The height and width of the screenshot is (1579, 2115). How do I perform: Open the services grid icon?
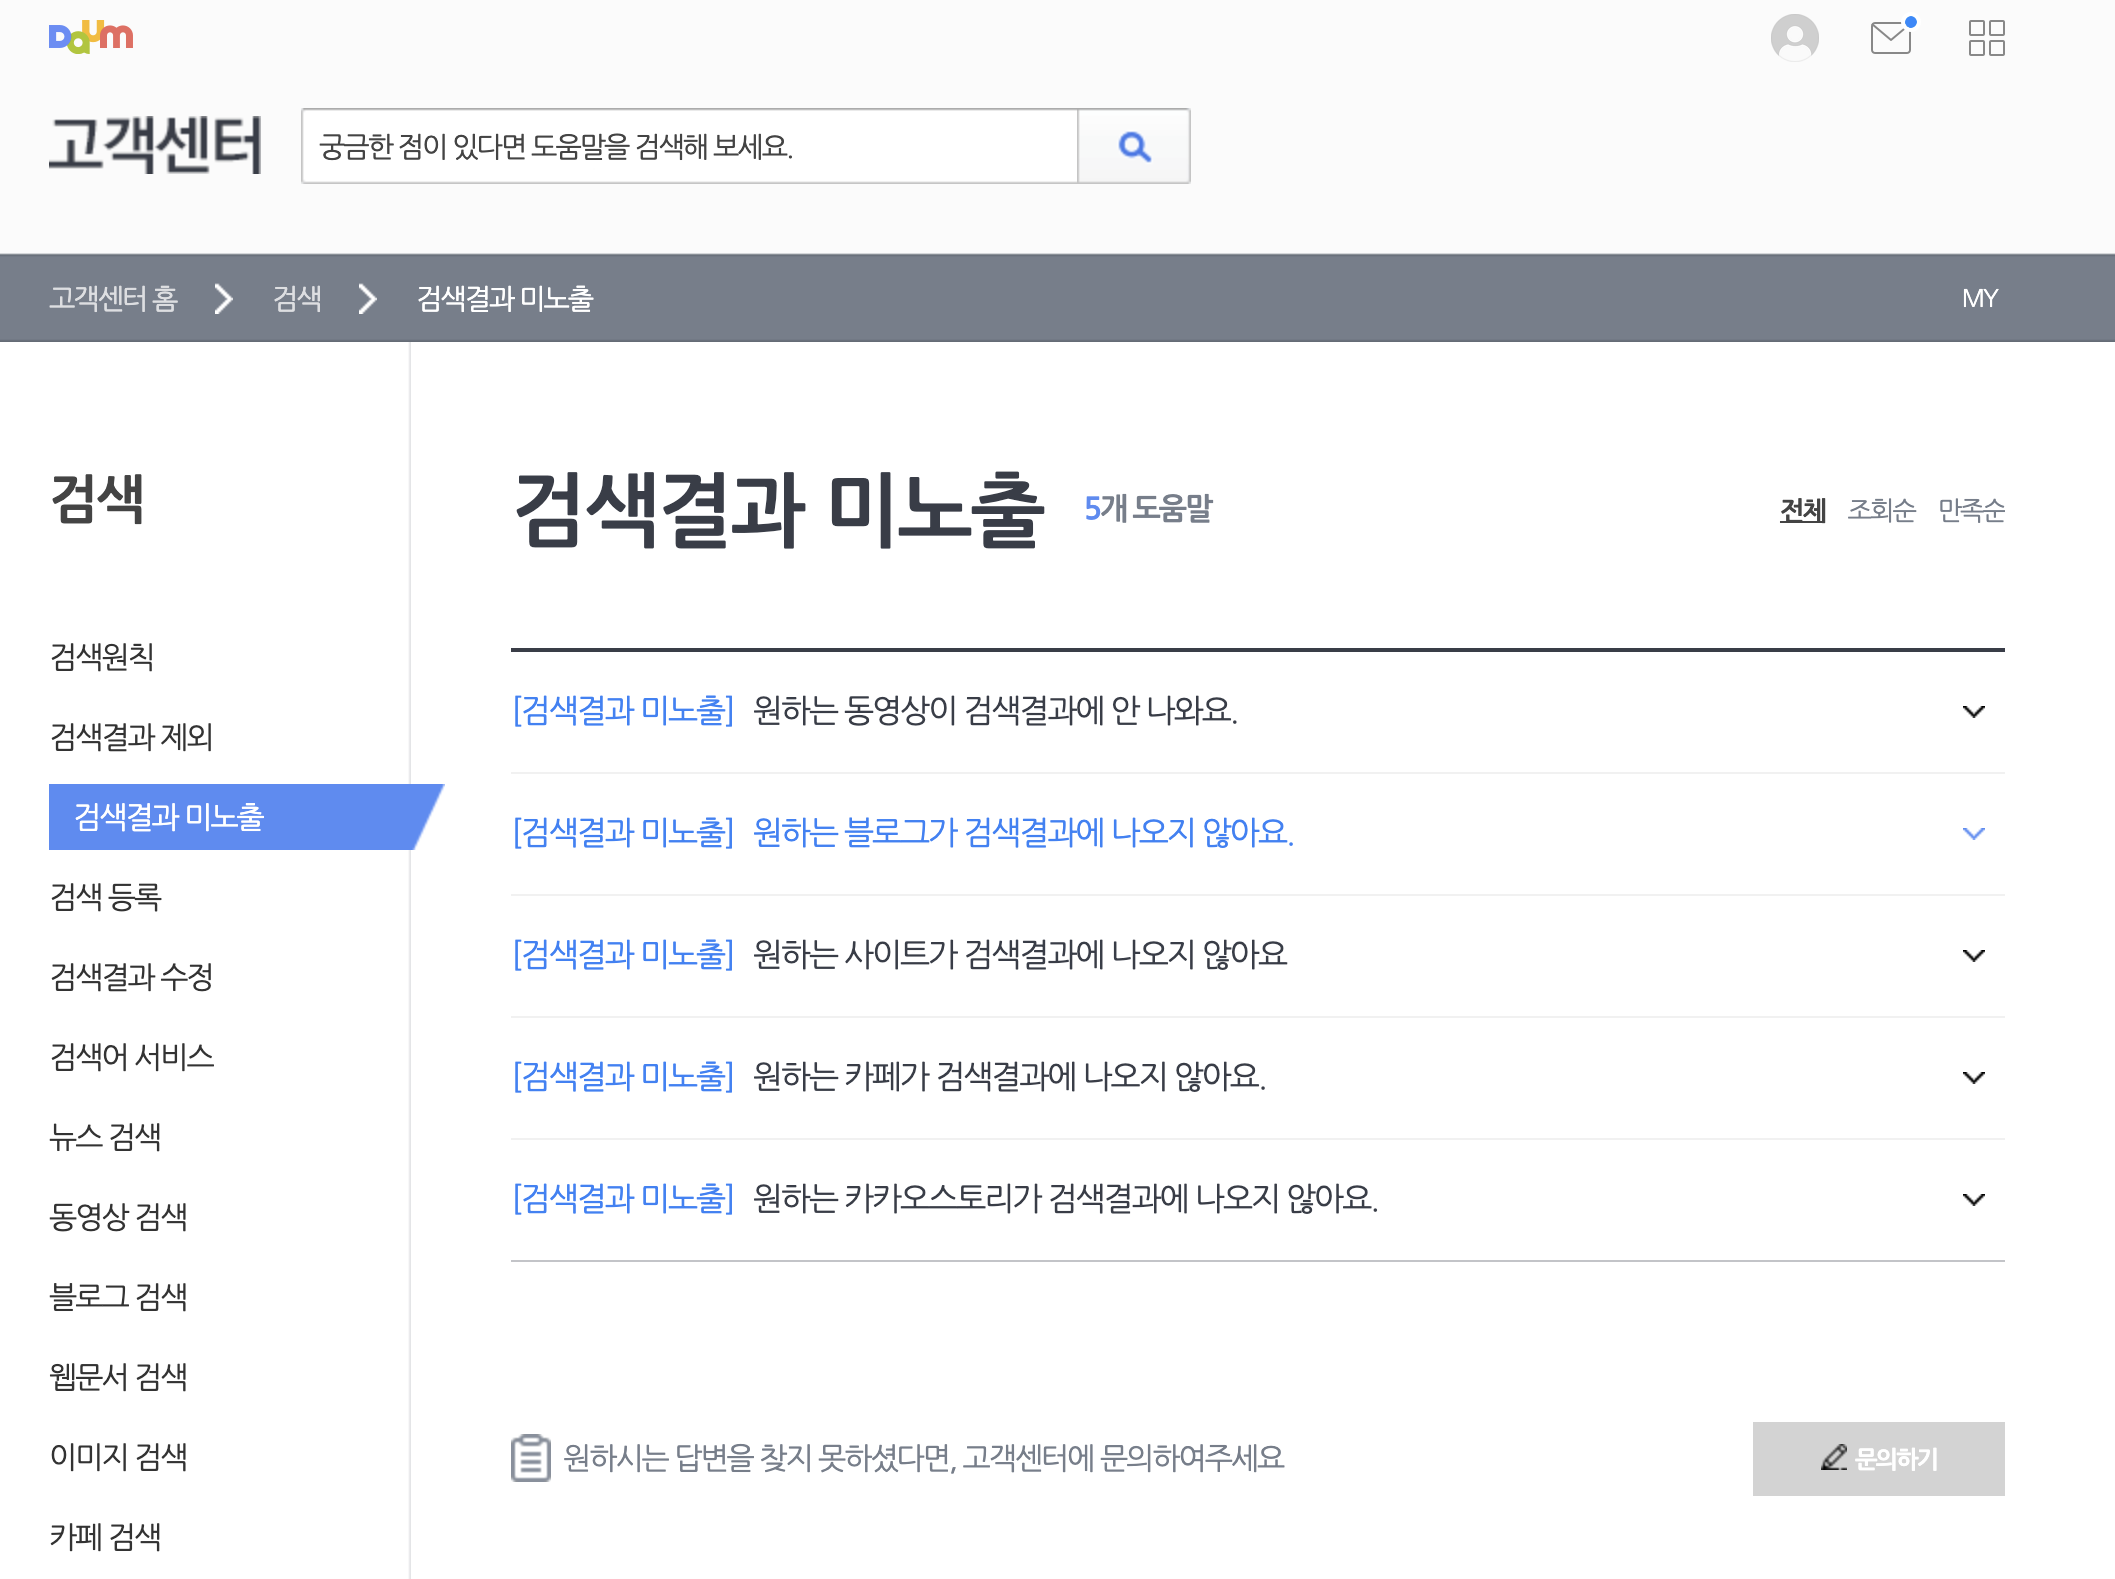(1986, 38)
